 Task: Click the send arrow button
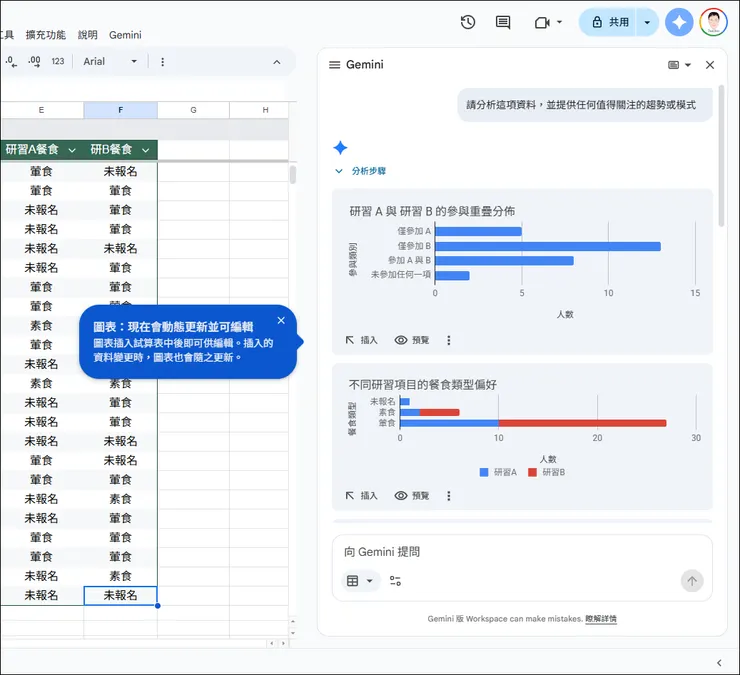click(691, 581)
